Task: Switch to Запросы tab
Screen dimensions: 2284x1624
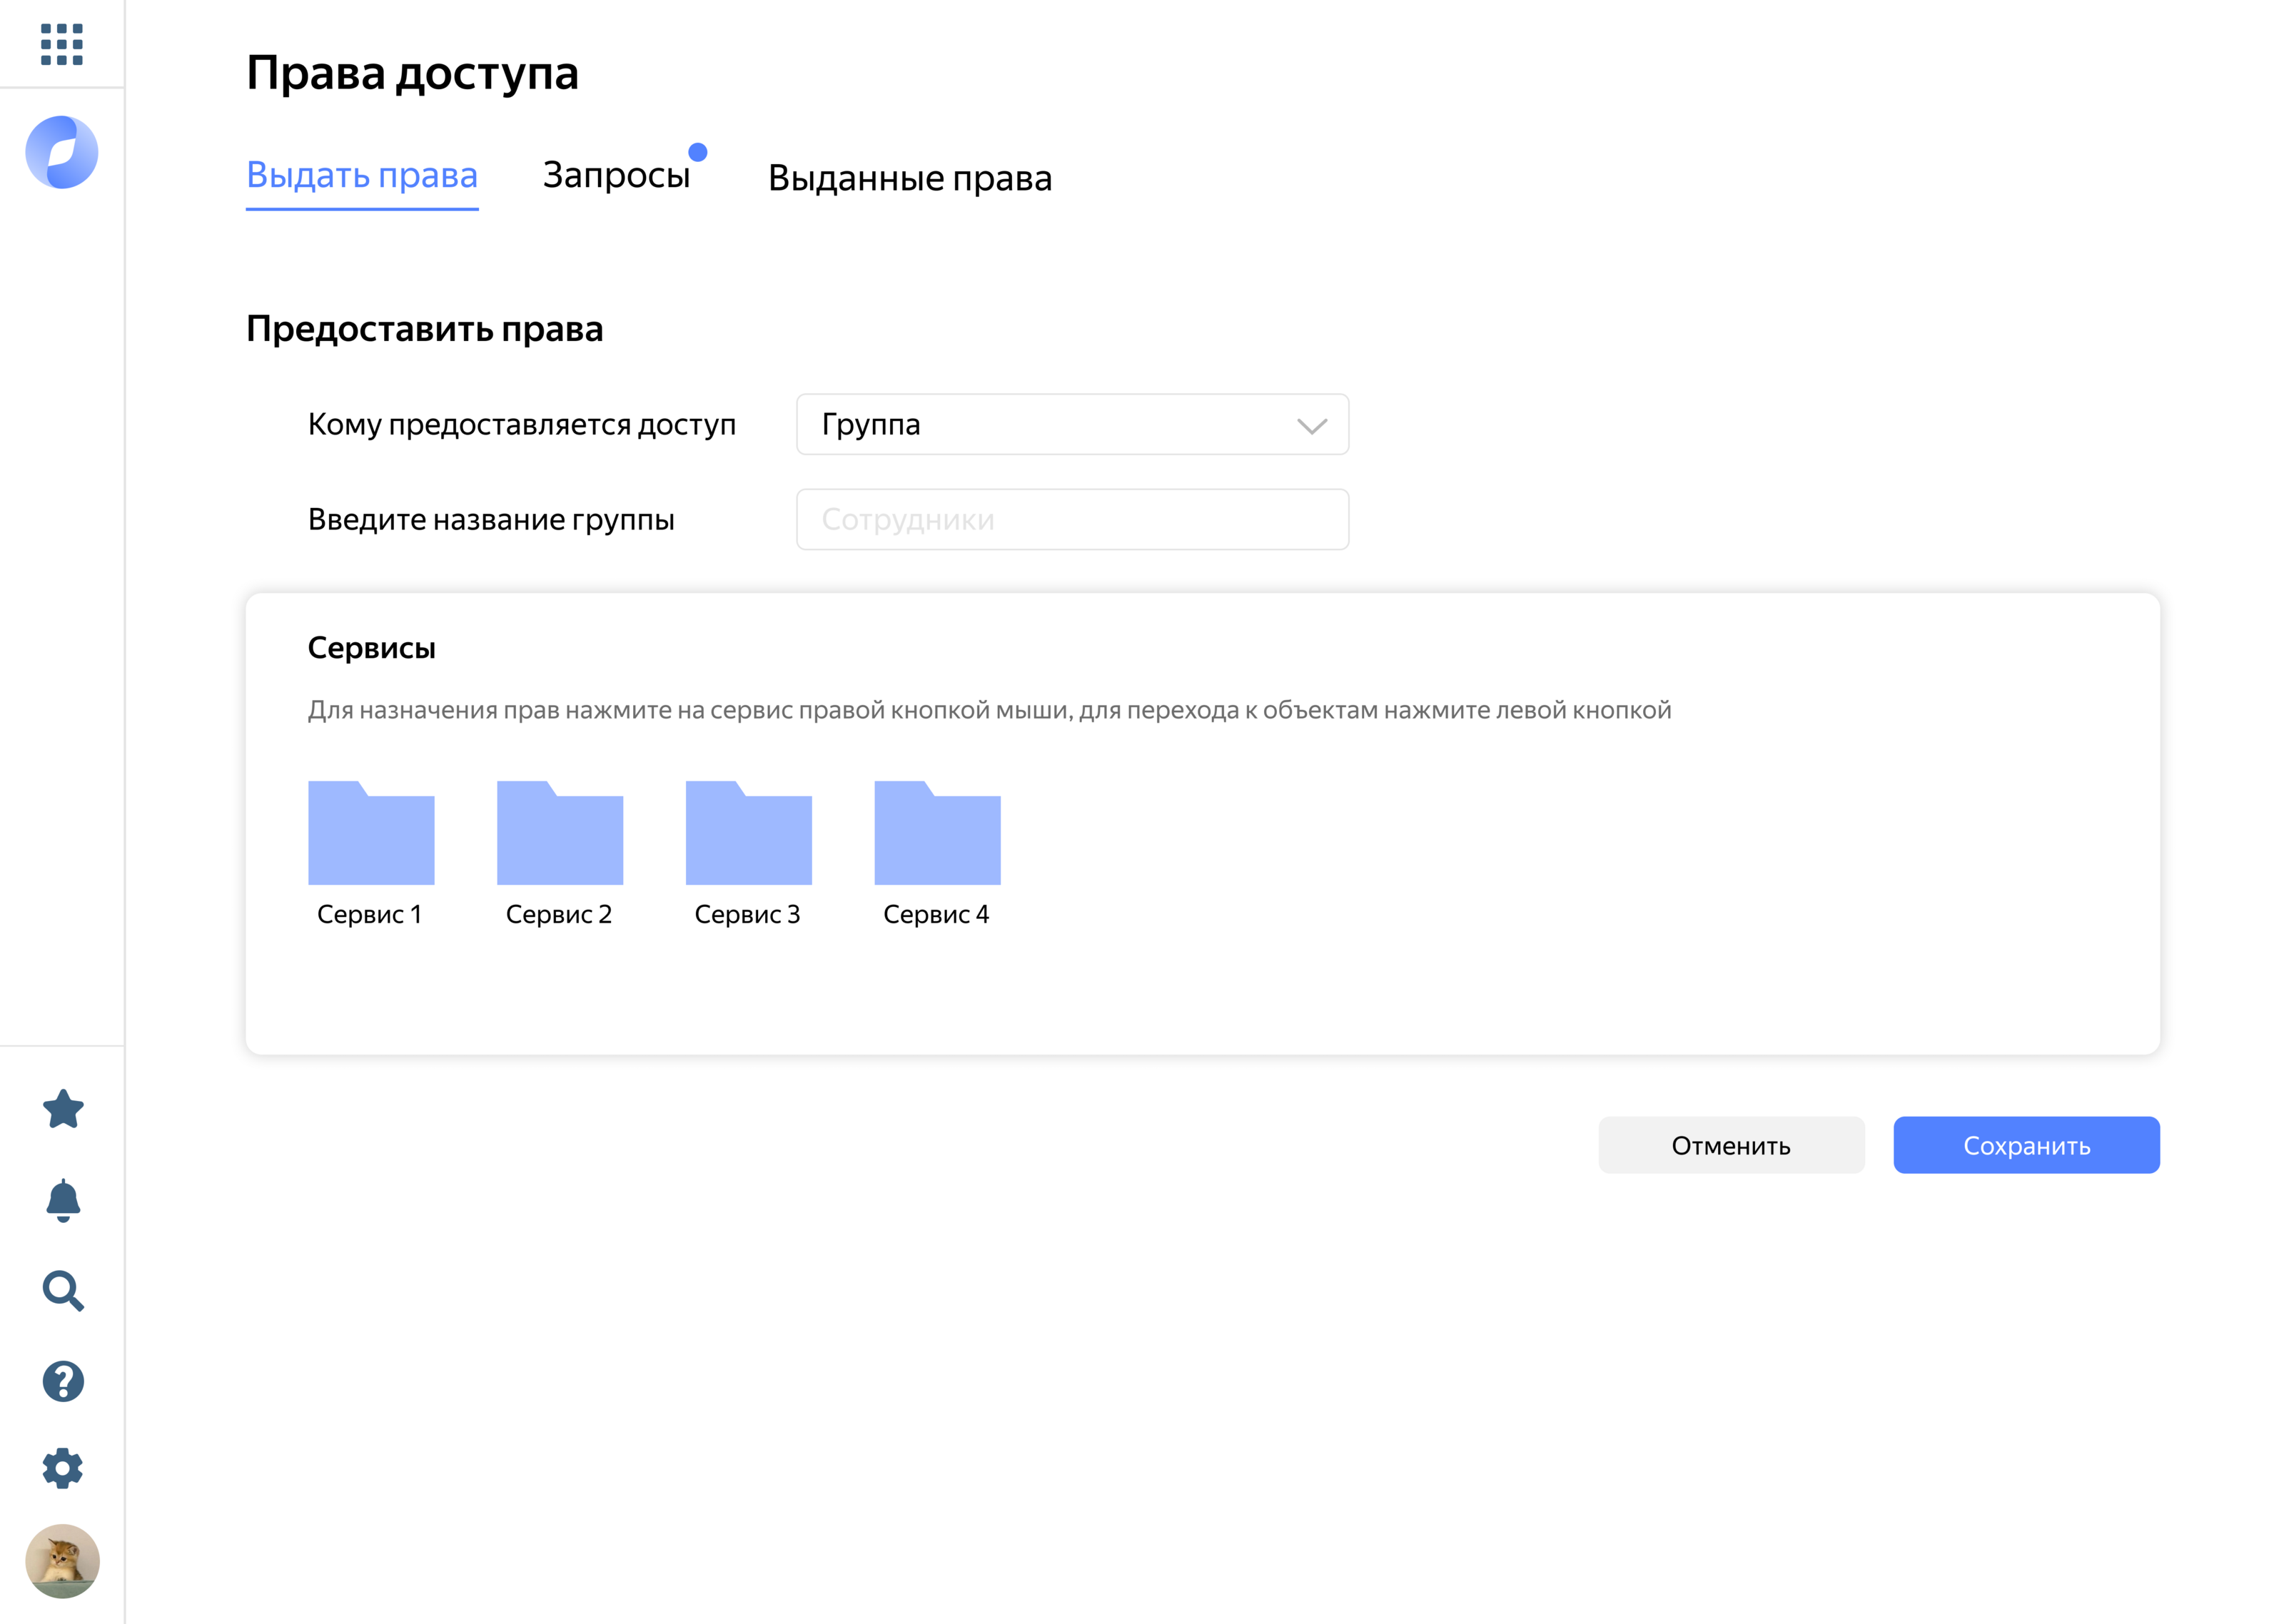Action: (x=616, y=176)
